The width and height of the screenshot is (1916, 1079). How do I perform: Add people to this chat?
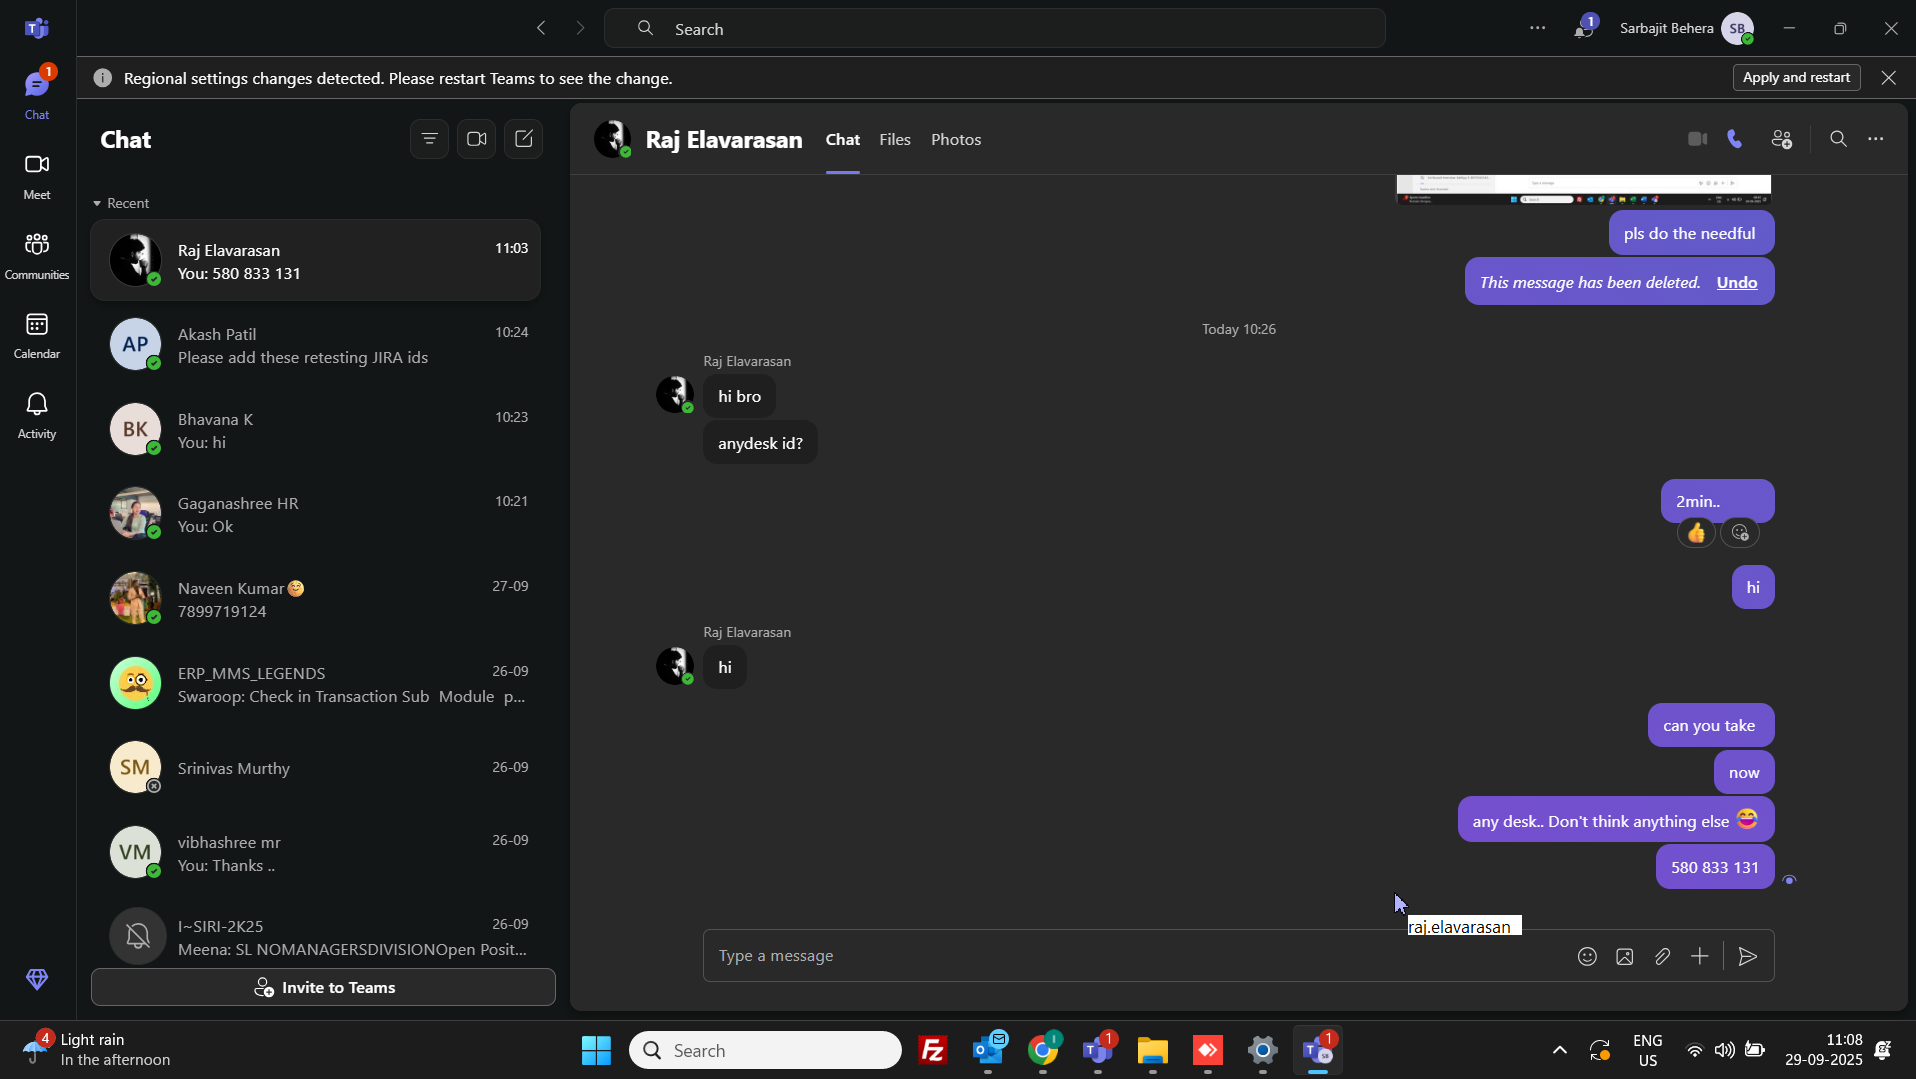click(x=1782, y=139)
